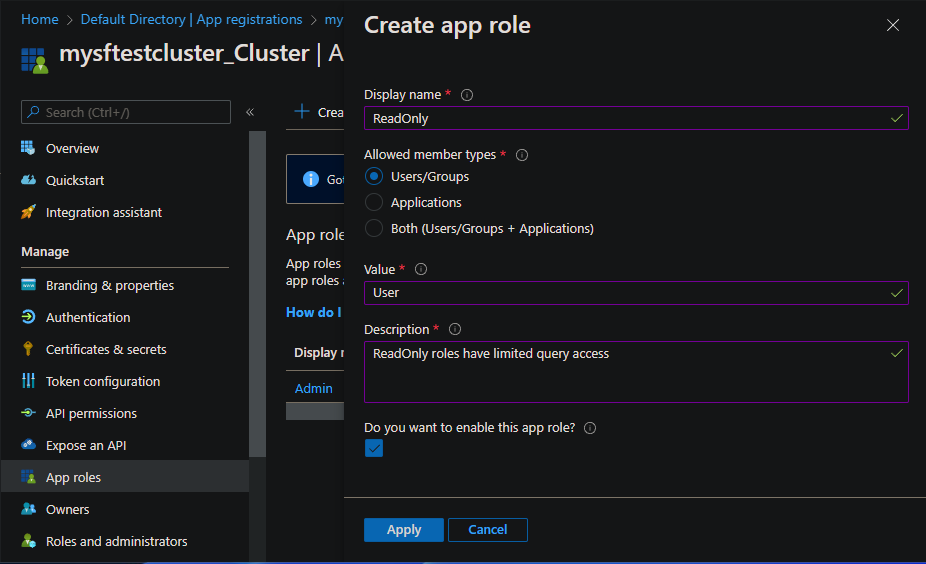
Task: Open Quickstart cloud icon
Action: point(28,180)
